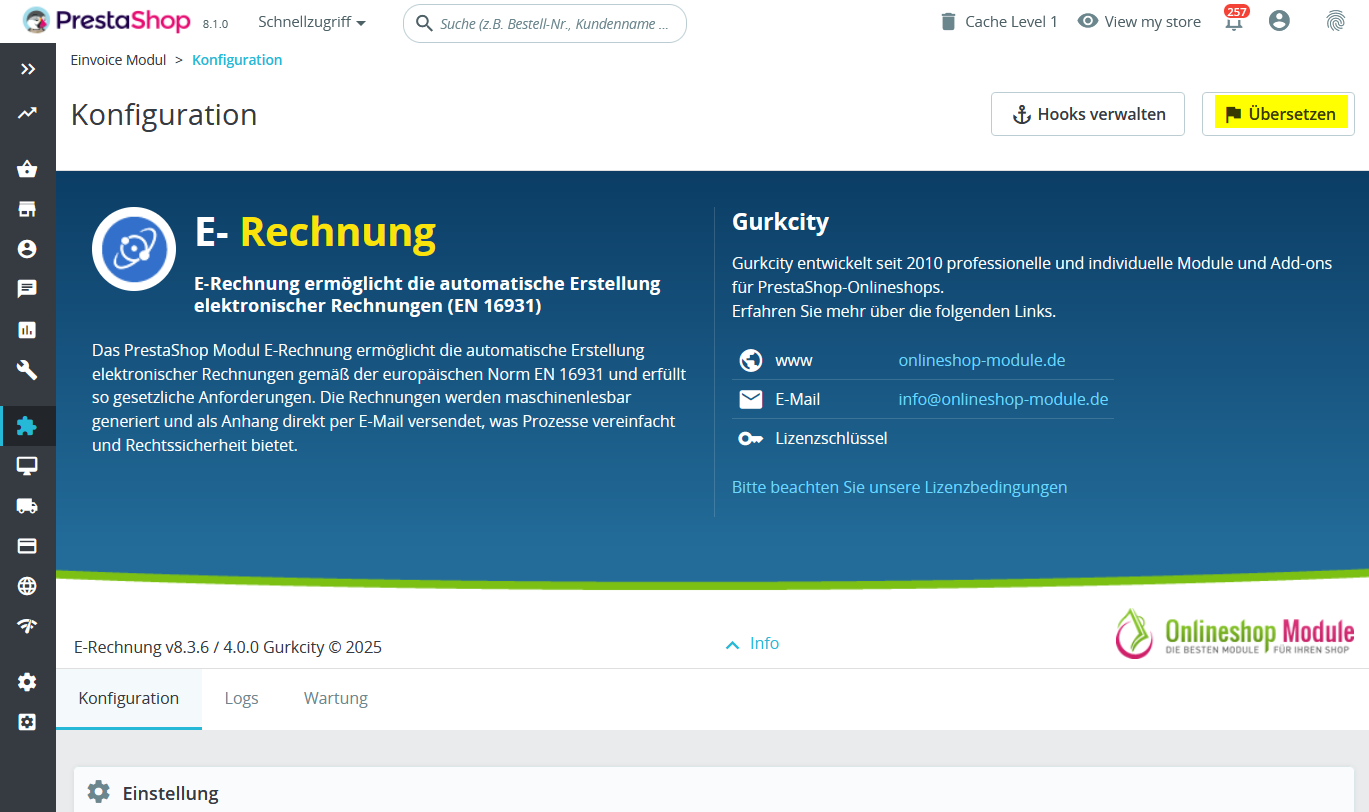The image size is (1369, 812).
Task: Open the Lizenzbedingungen link
Action: click(899, 487)
